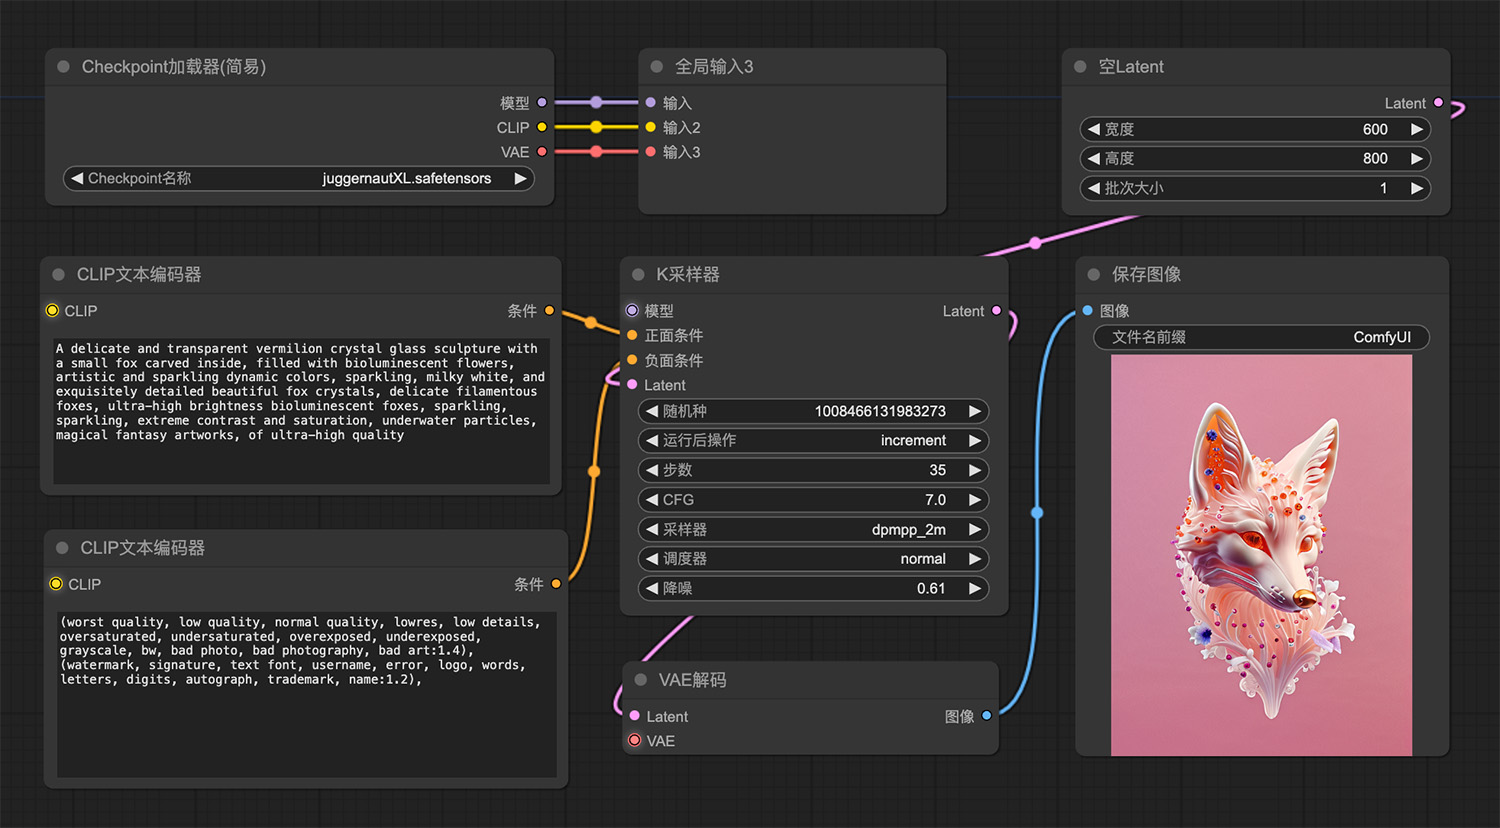Click the 保存图像 node title
1500x828 pixels.
coord(1146,274)
